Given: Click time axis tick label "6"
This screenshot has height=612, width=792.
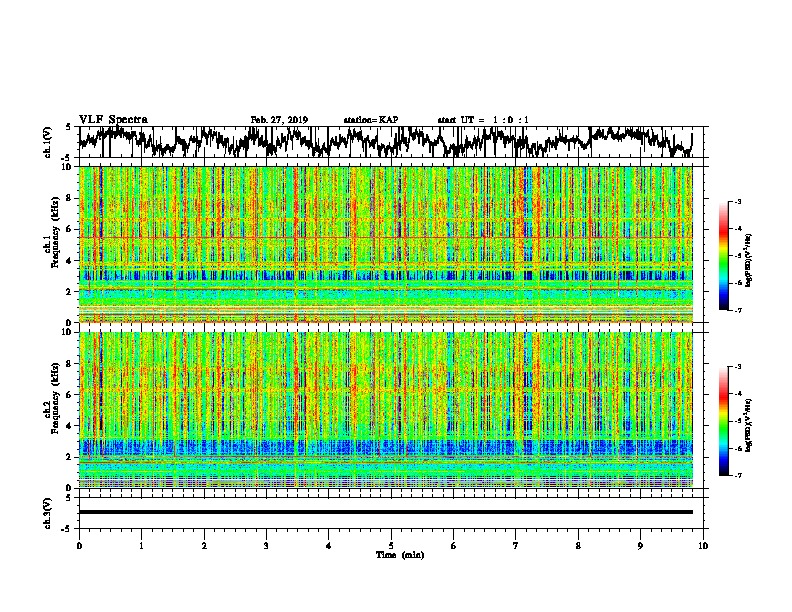Looking at the screenshot, I should tap(454, 546).
